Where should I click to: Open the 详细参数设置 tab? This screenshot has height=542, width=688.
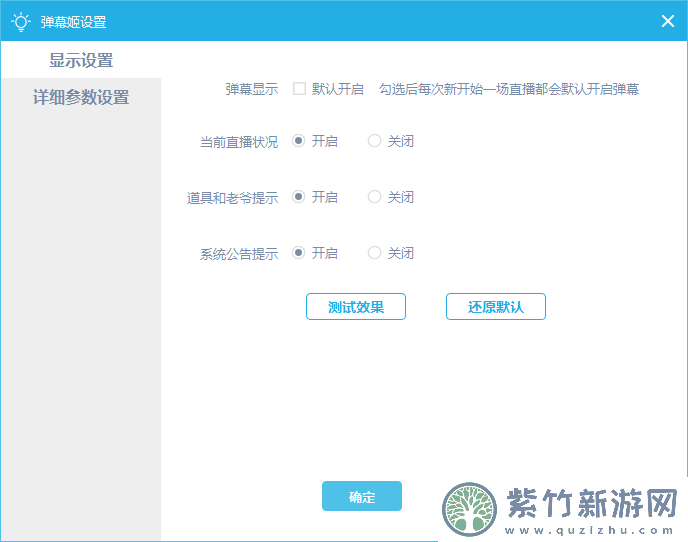81,97
